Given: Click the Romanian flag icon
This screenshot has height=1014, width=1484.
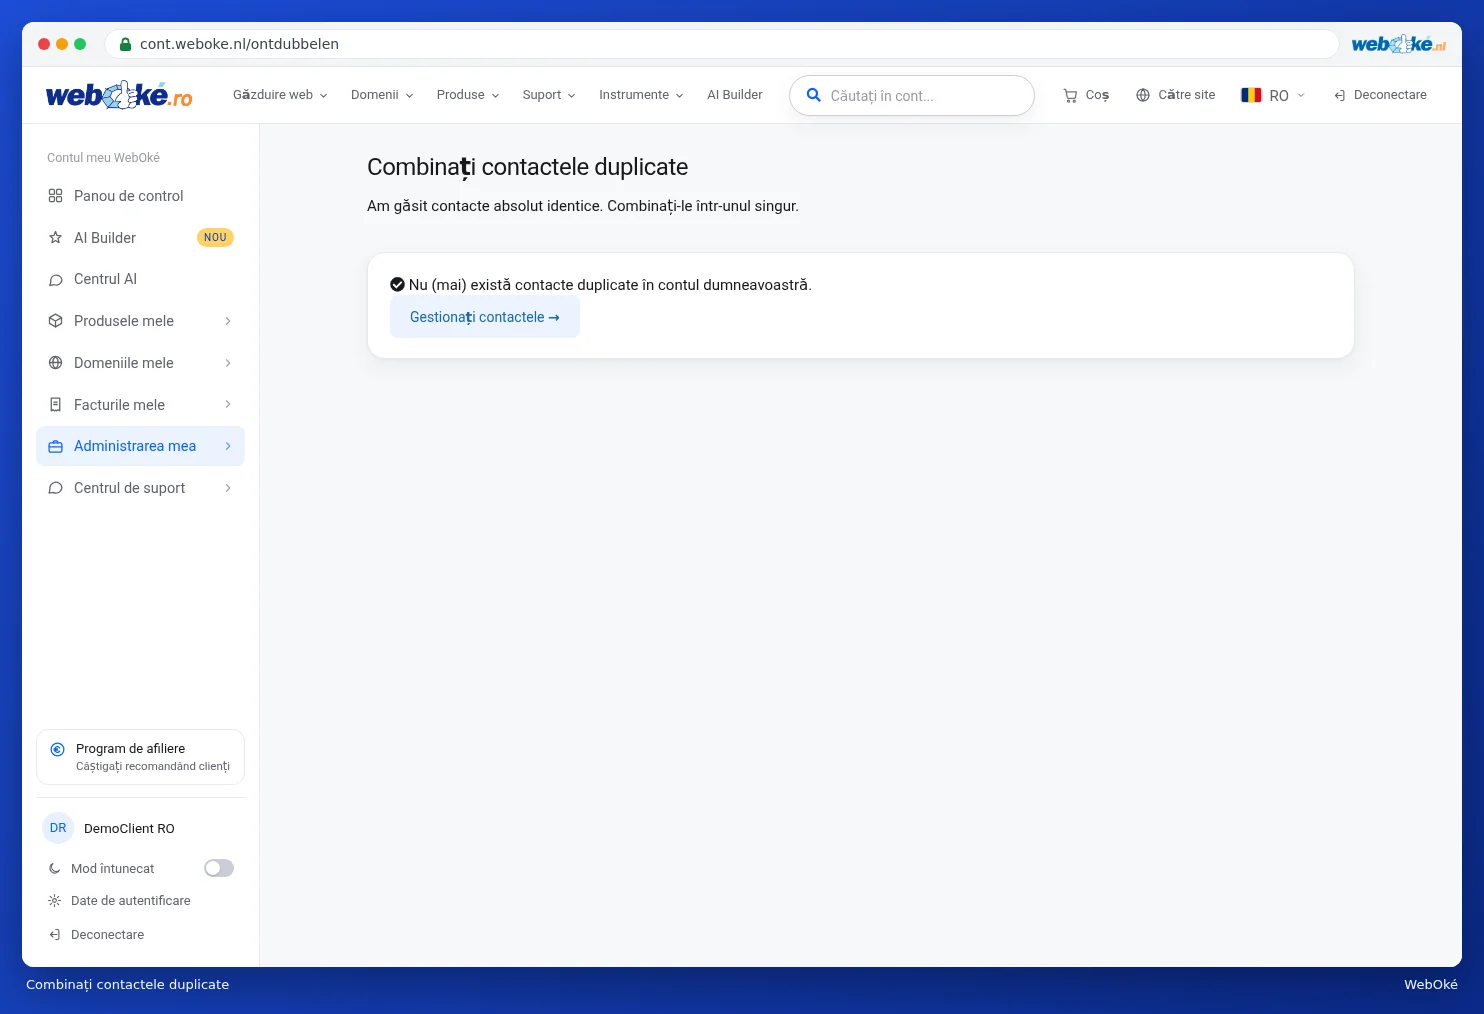Looking at the screenshot, I should [1251, 95].
